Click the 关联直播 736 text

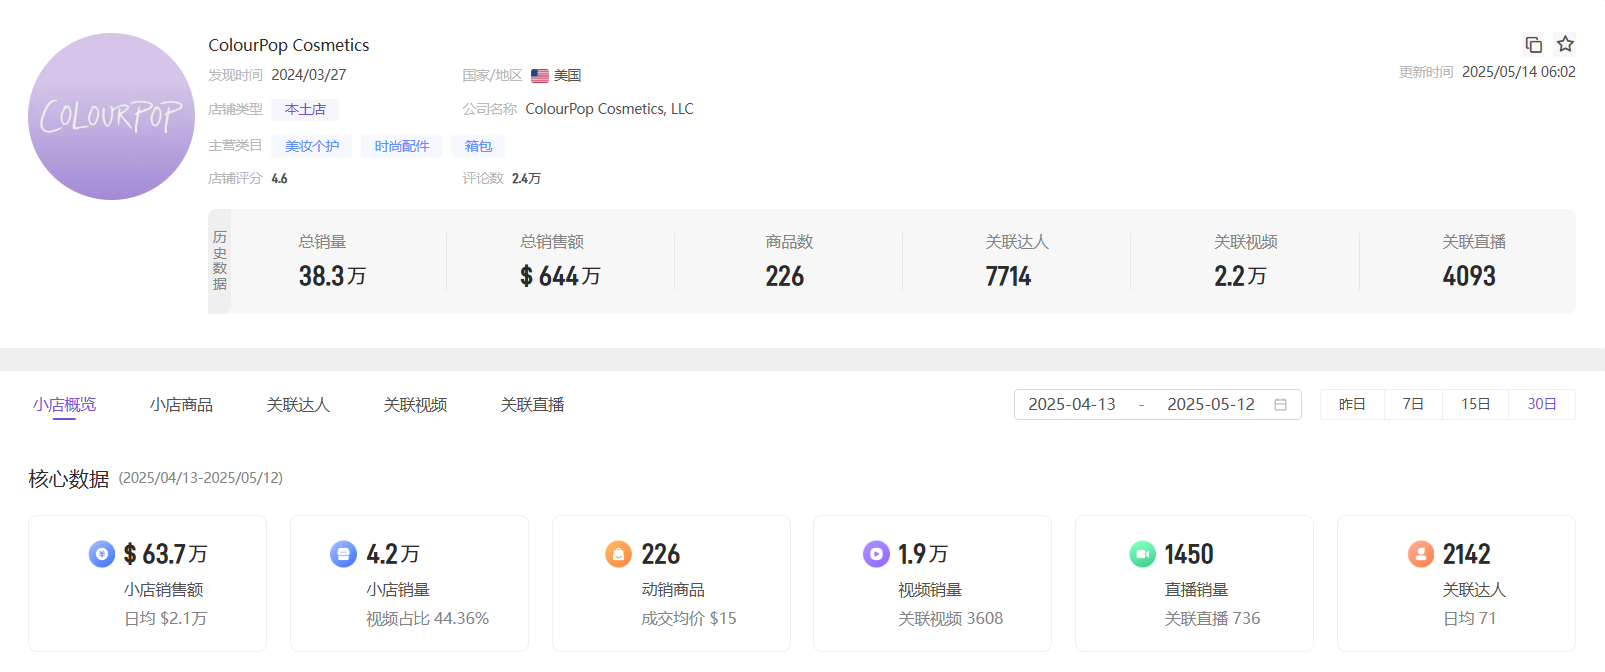1212,619
